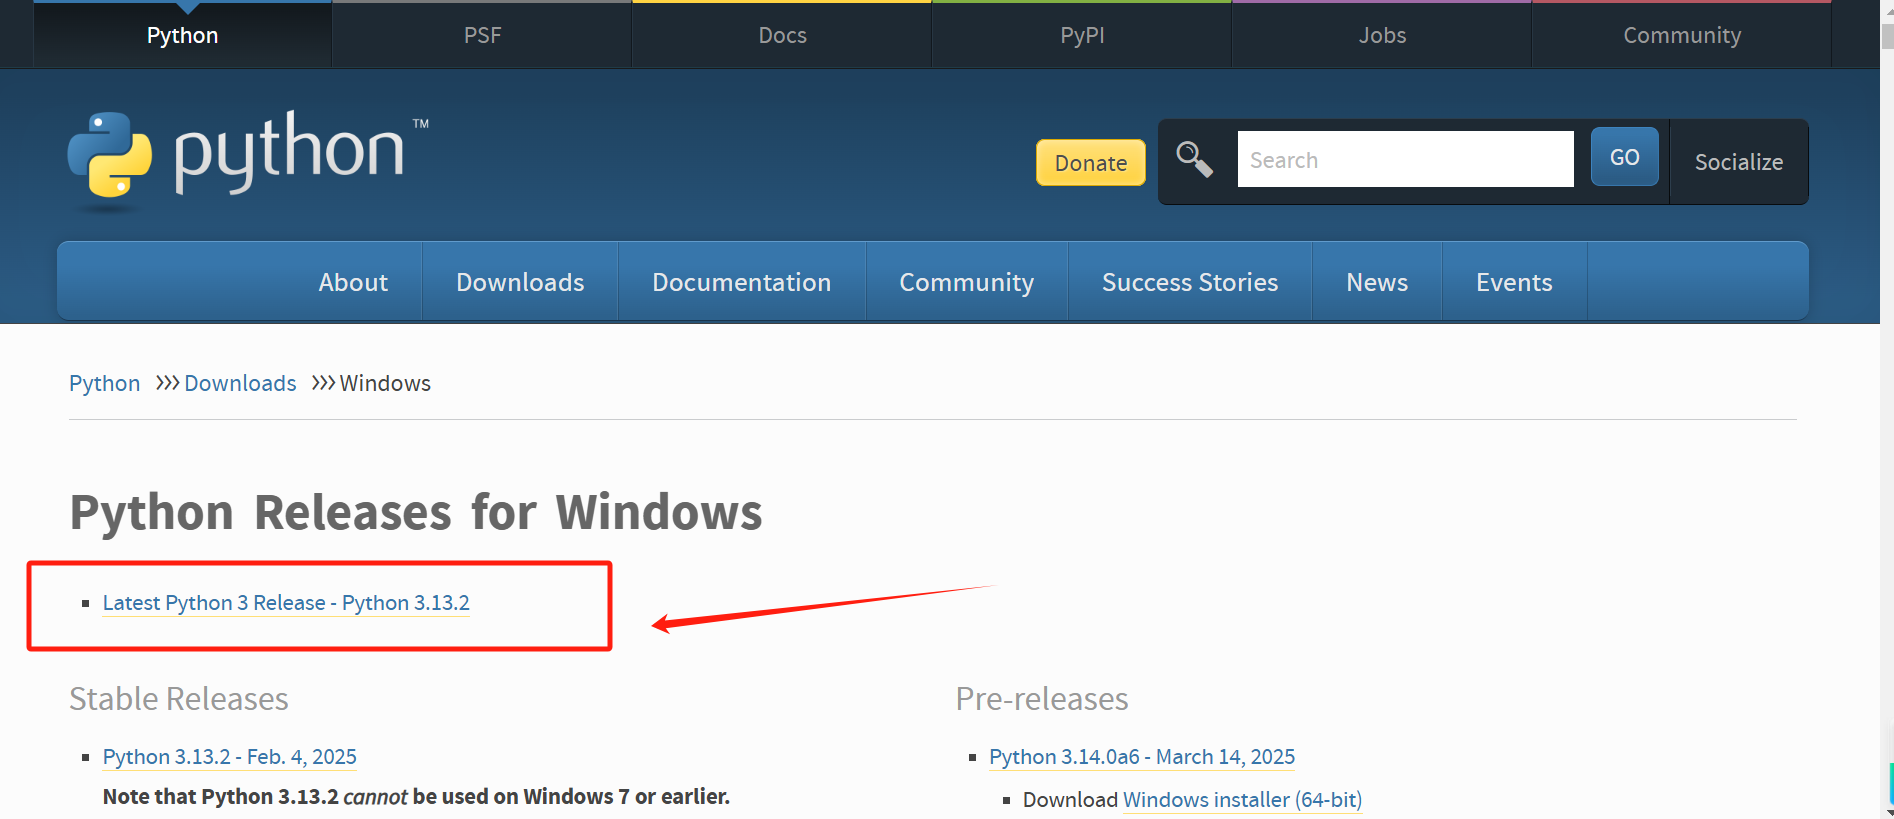Click the Pre-releases heading

point(1042,698)
